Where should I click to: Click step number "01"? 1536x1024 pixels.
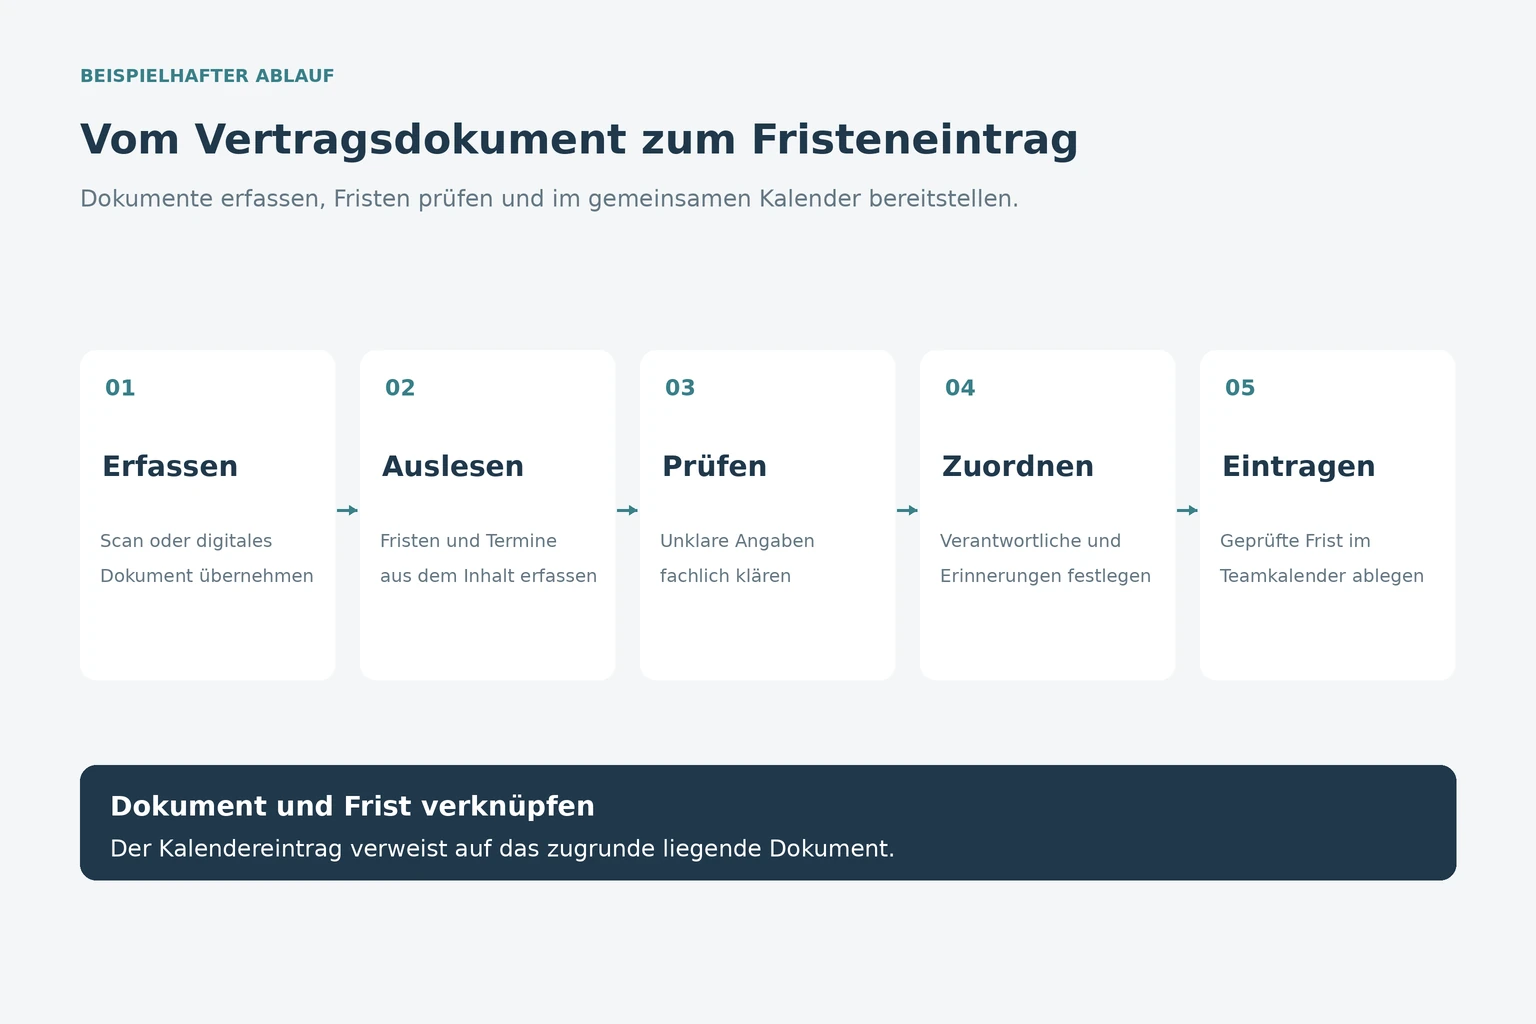(120, 388)
